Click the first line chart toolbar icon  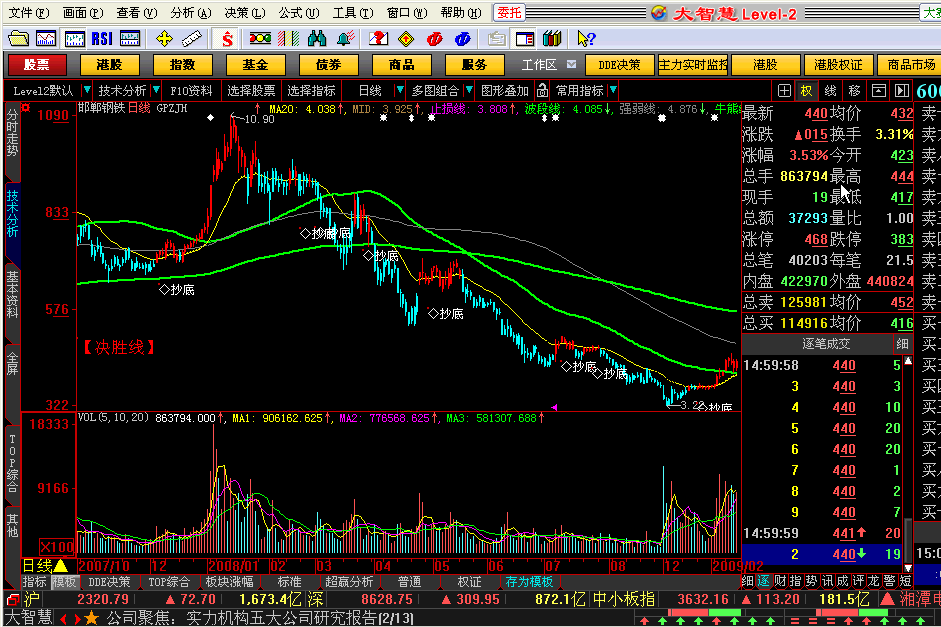pyautogui.click(x=46, y=39)
